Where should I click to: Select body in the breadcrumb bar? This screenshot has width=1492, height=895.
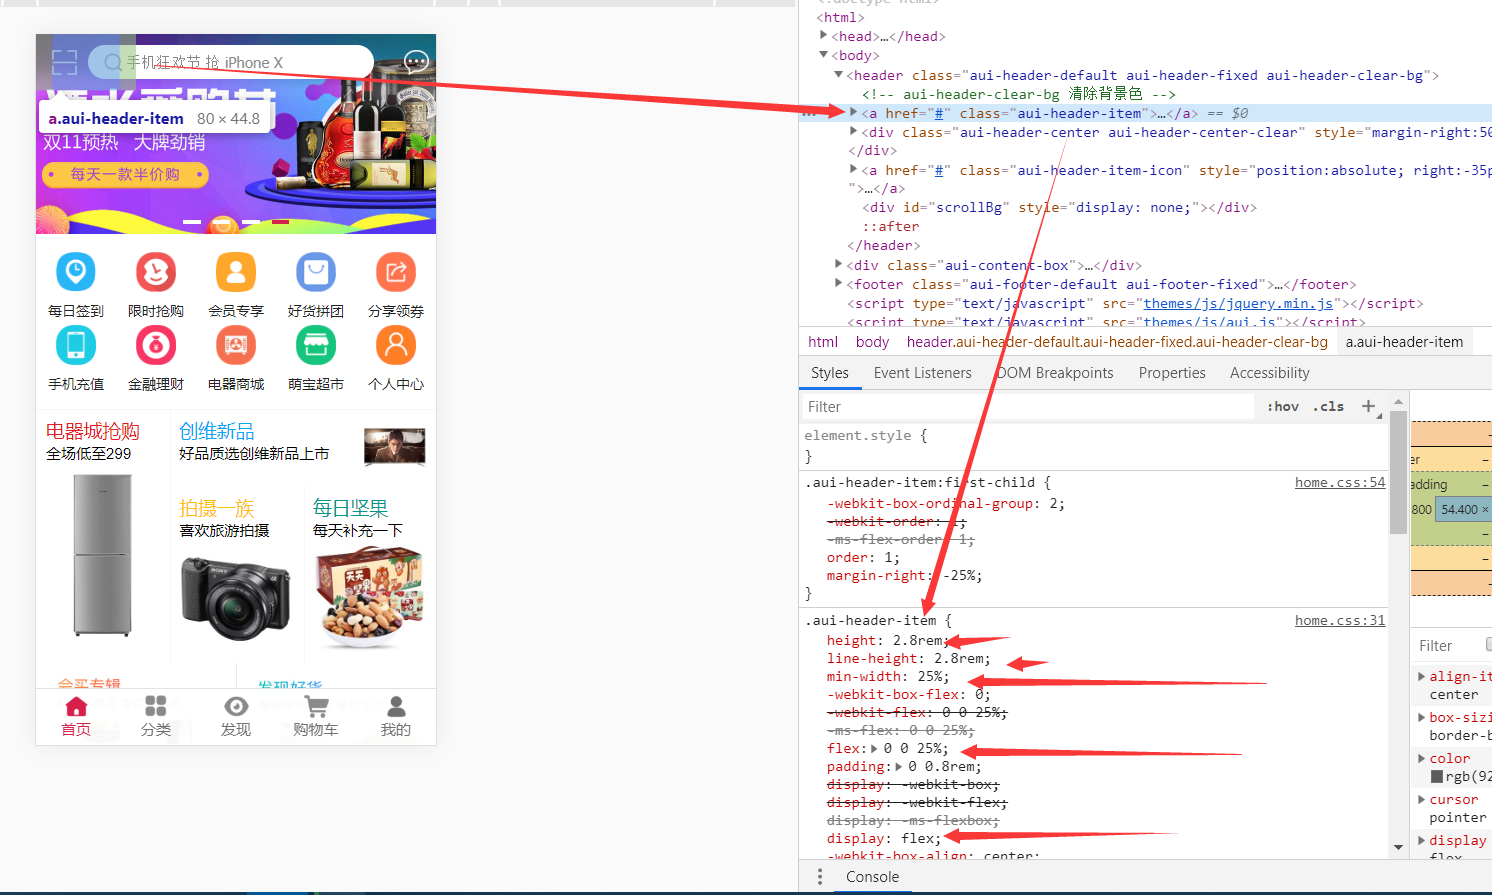click(x=872, y=342)
